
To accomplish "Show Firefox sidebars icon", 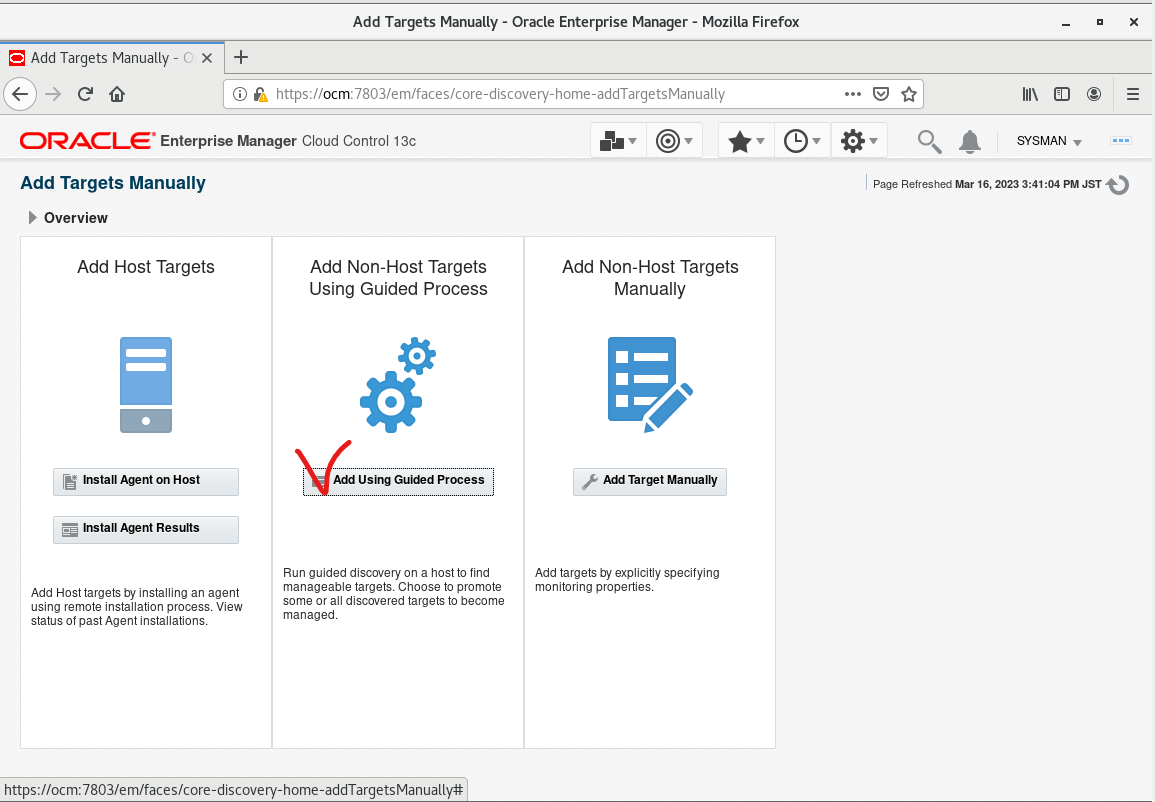I will [x=1061, y=94].
